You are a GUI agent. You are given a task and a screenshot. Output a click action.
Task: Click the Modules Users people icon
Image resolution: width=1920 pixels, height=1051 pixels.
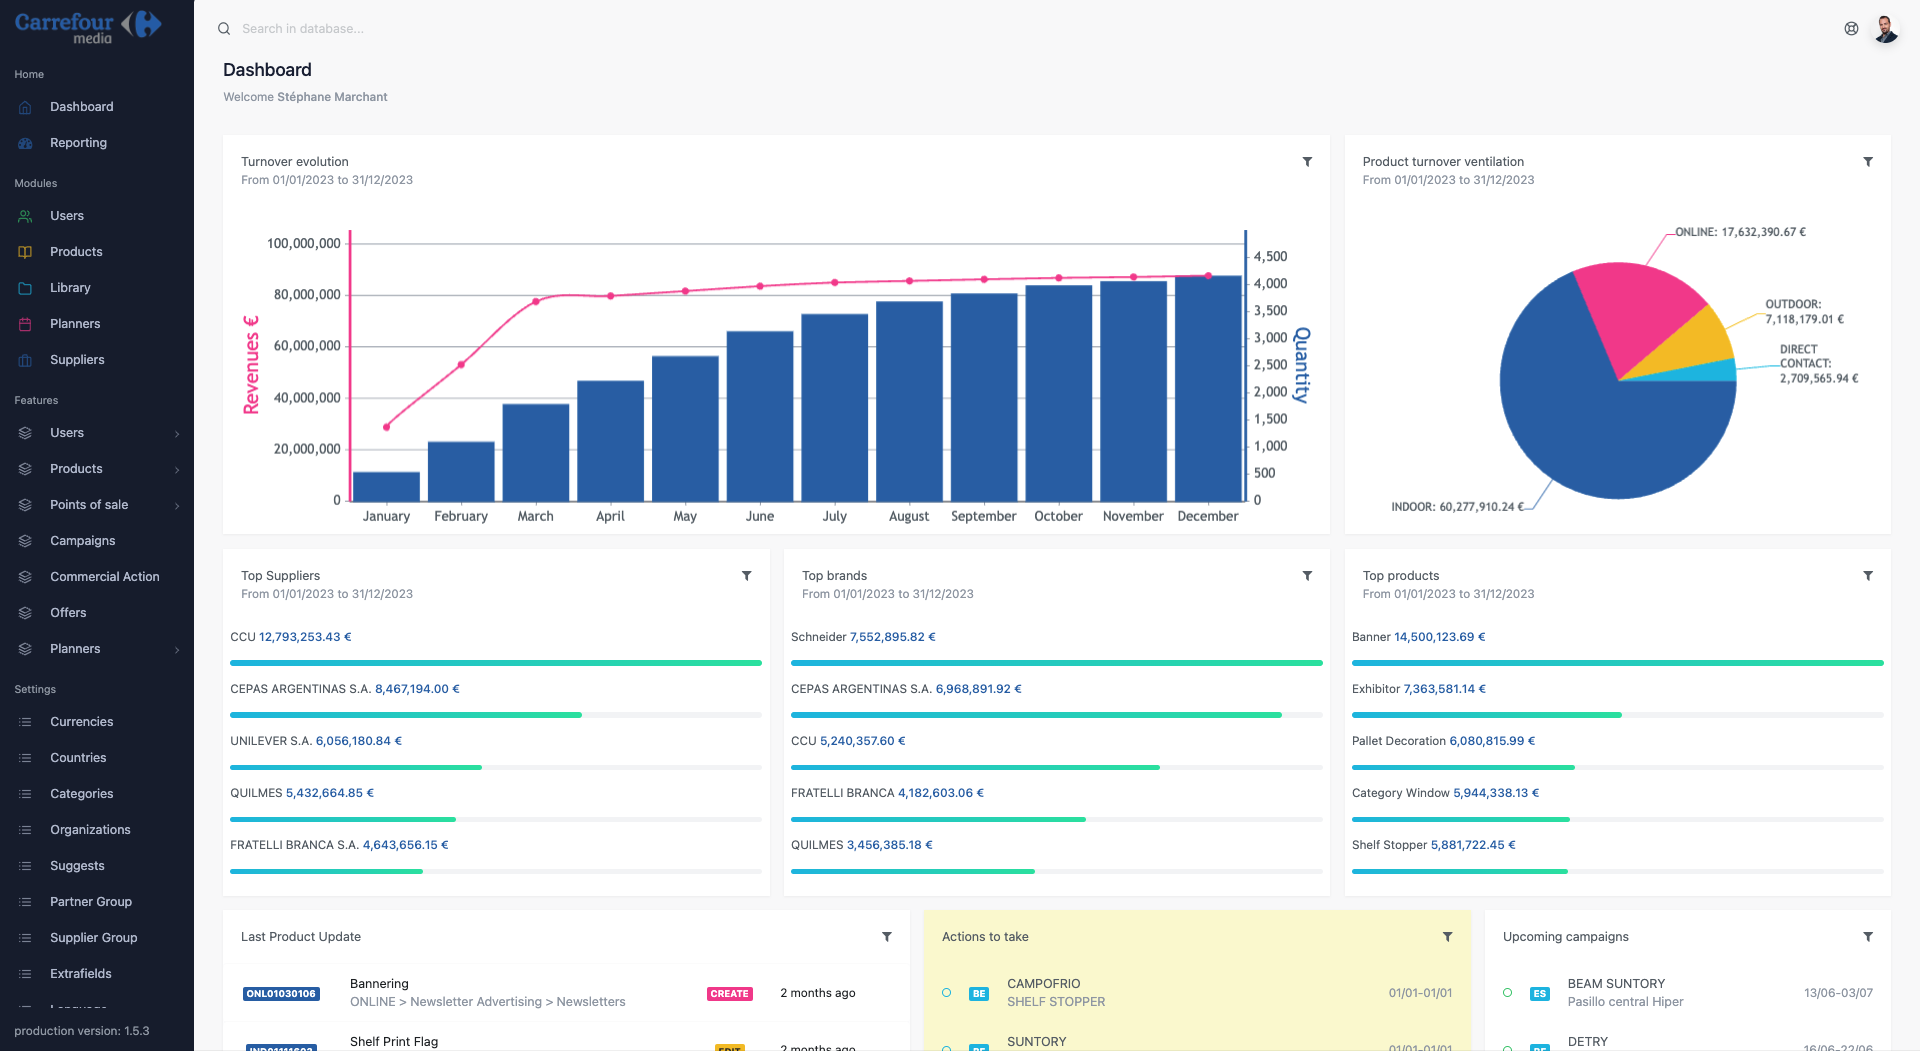pos(26,216)
